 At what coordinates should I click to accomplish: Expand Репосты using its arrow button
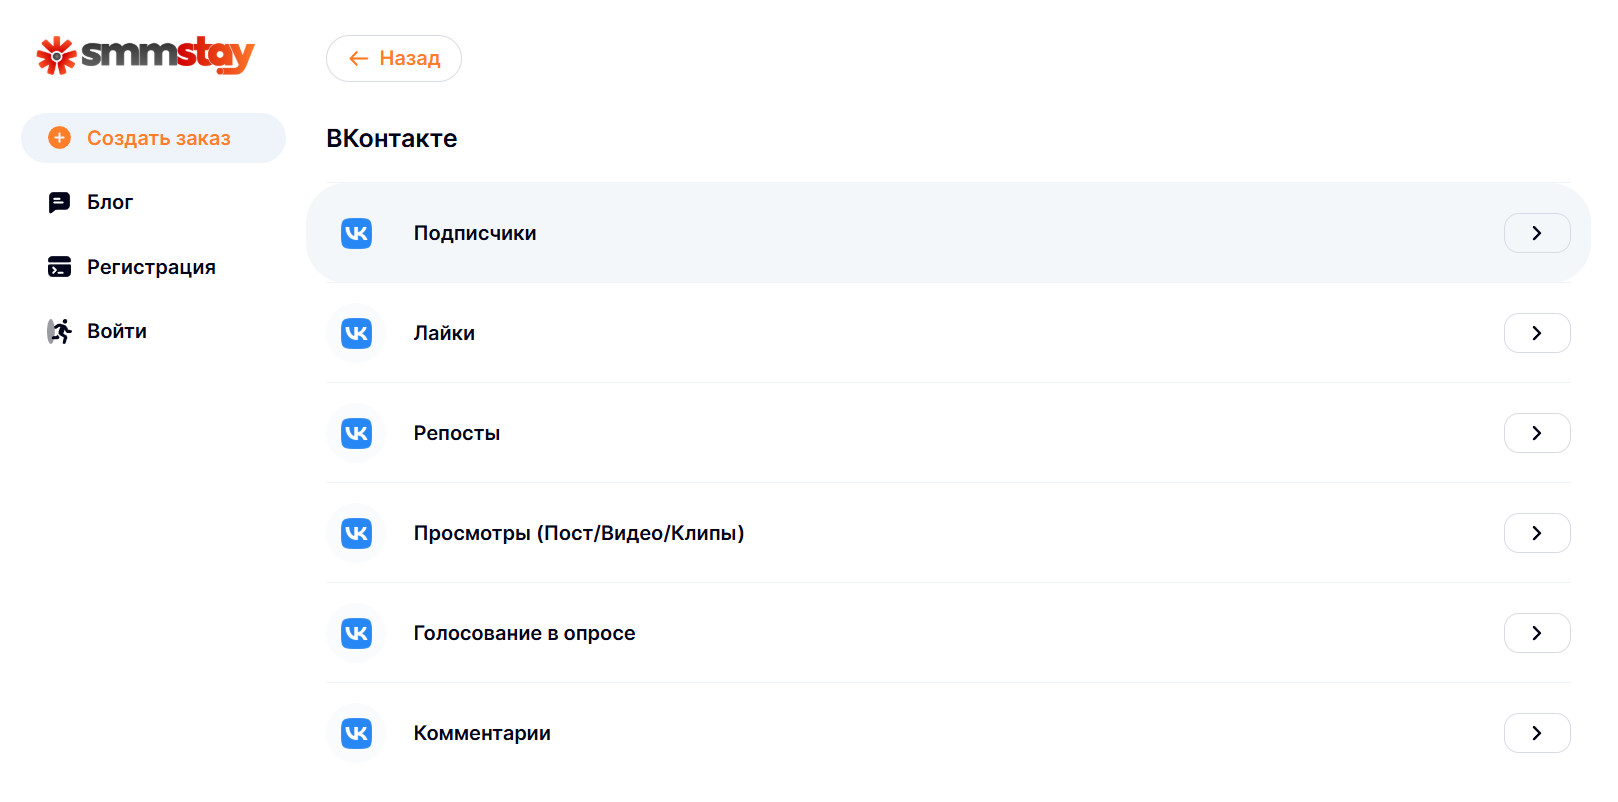coord(1536,433)
